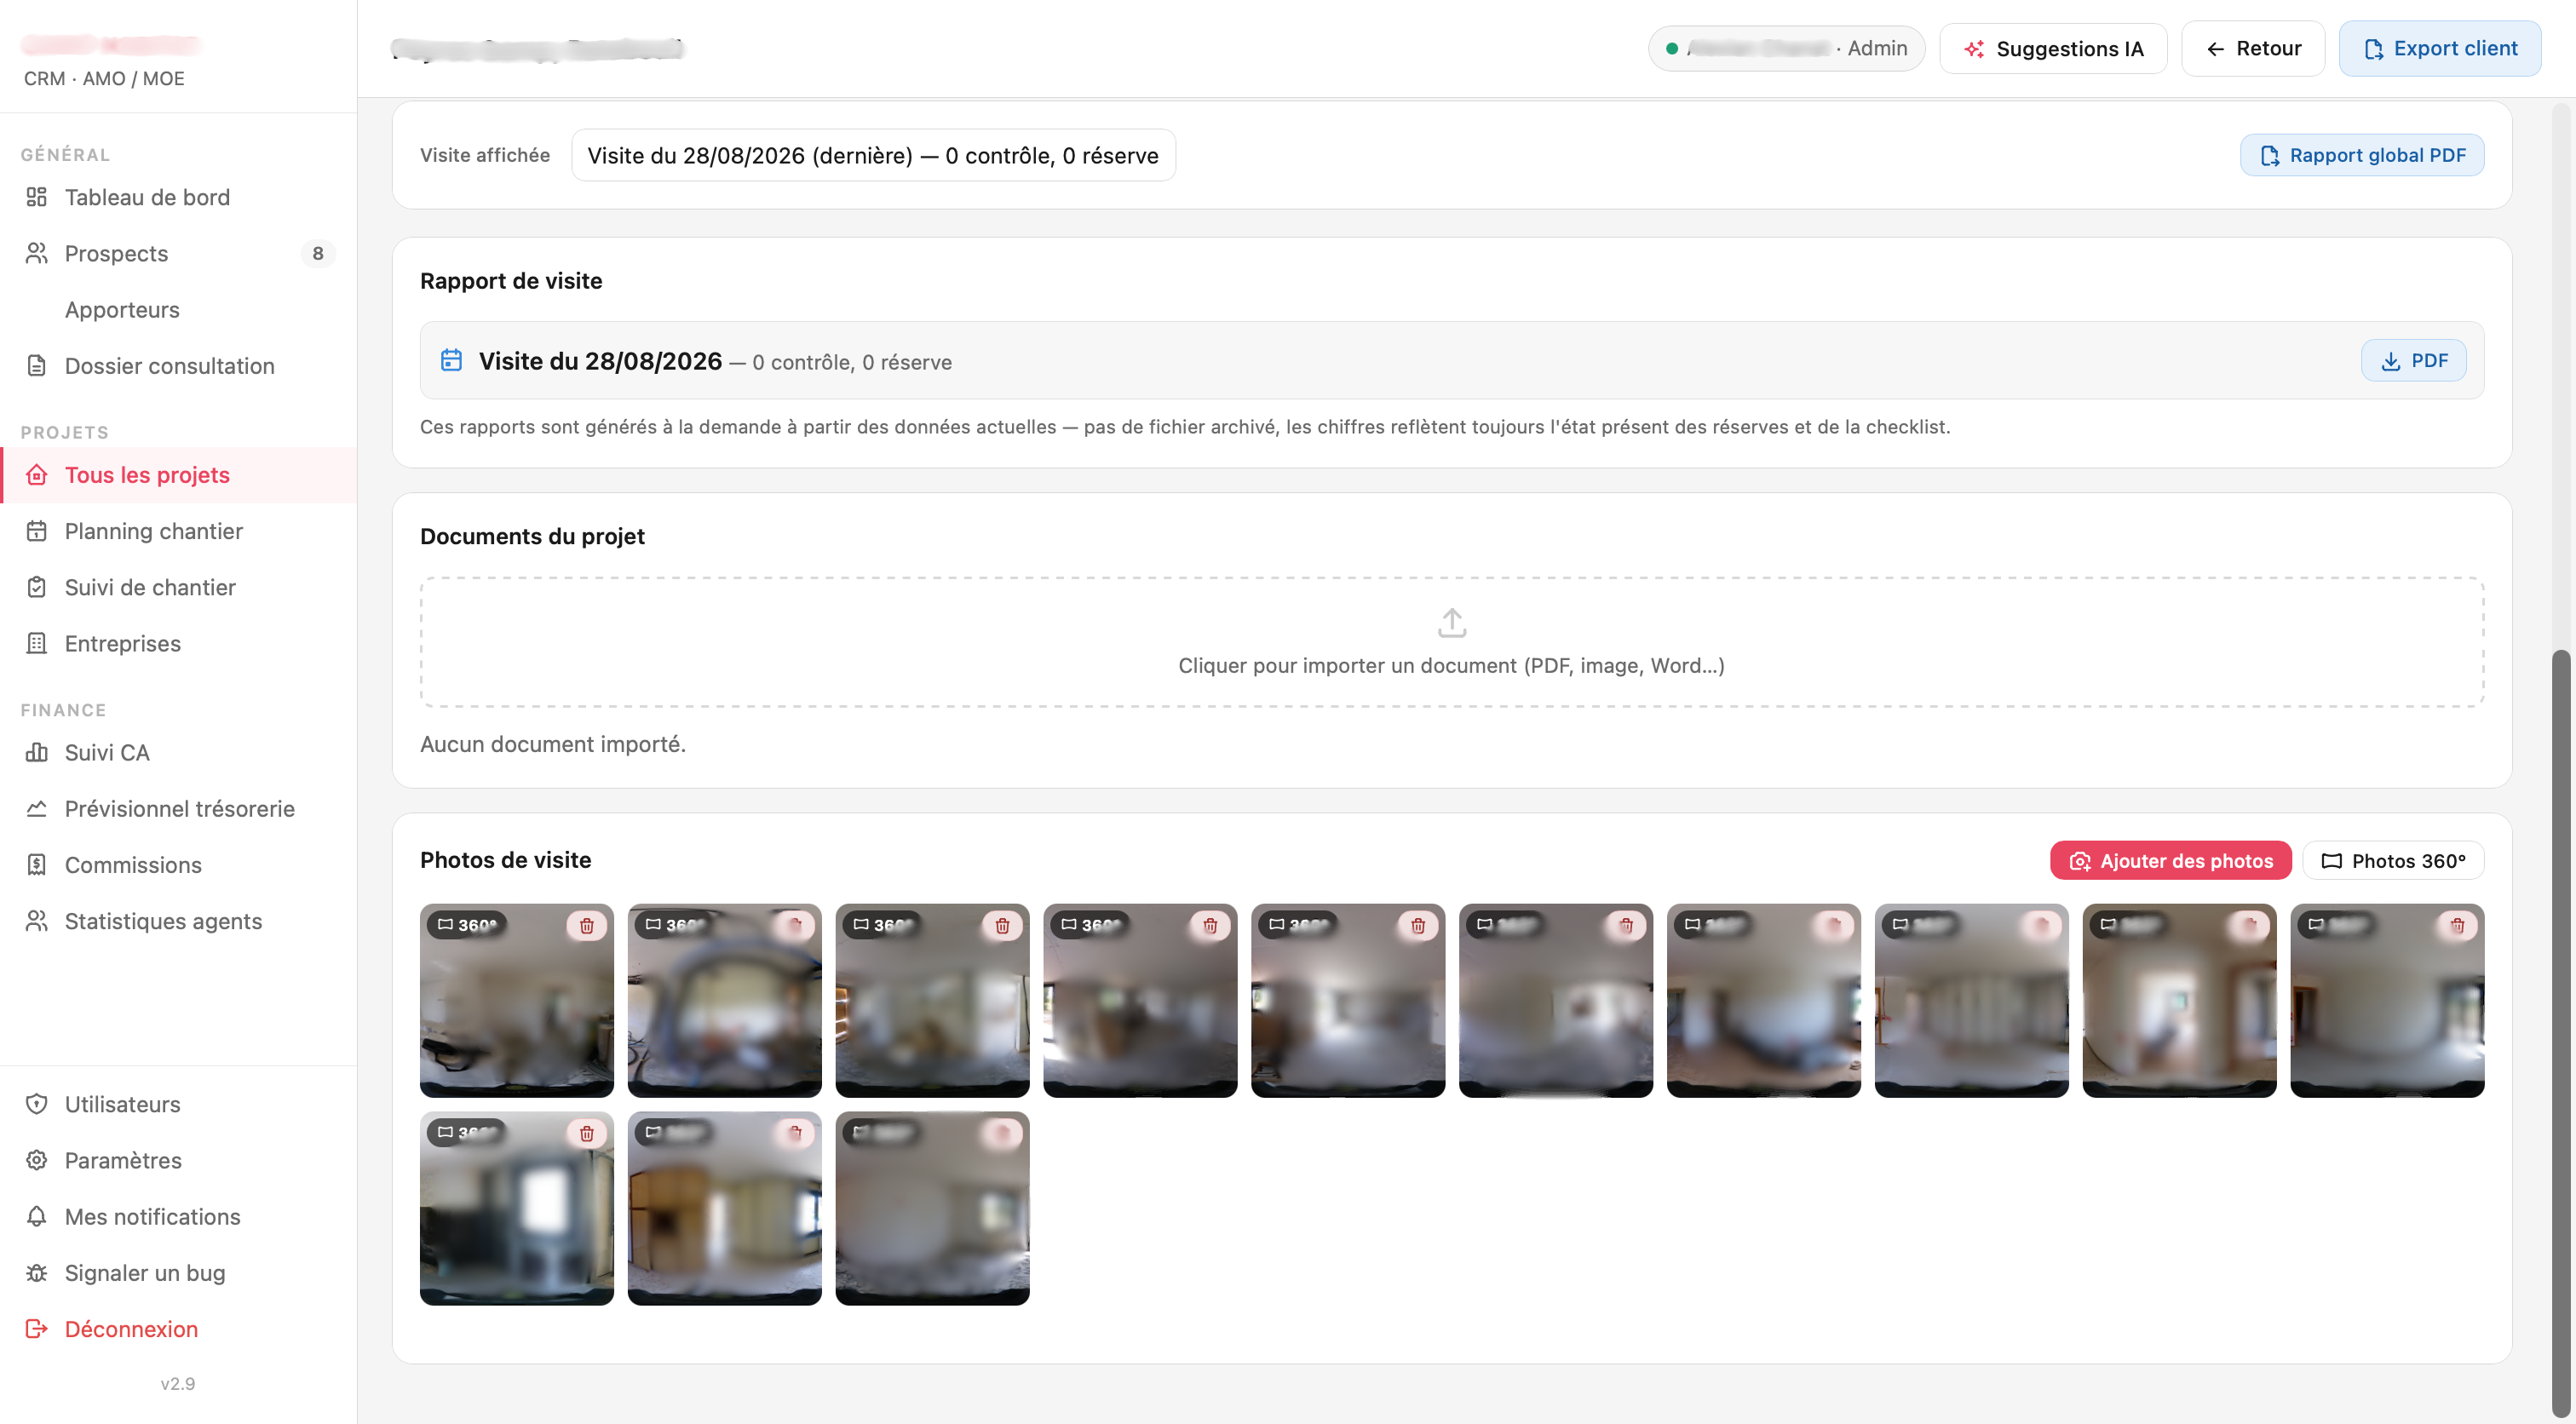The height and width of the screenshot is (1424, 2576).
Task: Open the Prospects section
Action: click(178, 253)
